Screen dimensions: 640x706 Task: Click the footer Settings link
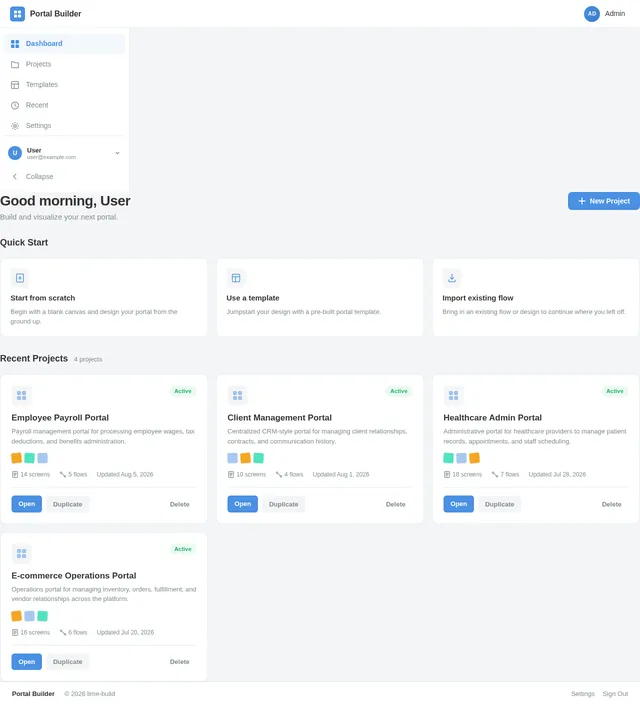tap(583, 694)
